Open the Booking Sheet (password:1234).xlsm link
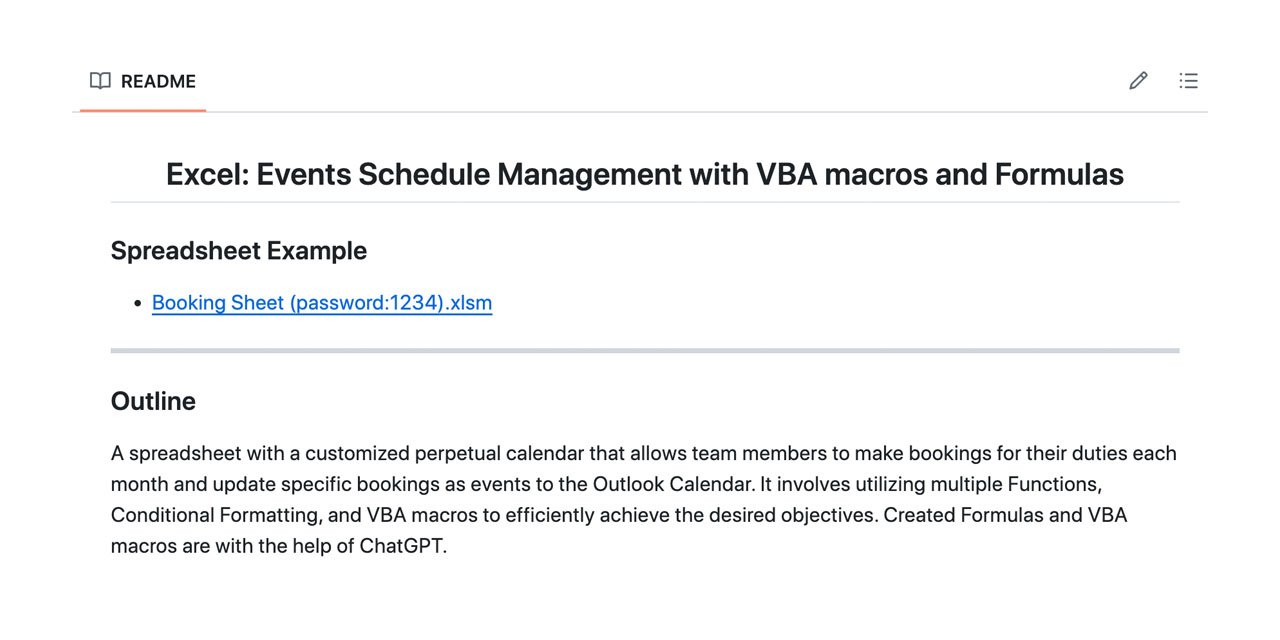 point(322,303)
